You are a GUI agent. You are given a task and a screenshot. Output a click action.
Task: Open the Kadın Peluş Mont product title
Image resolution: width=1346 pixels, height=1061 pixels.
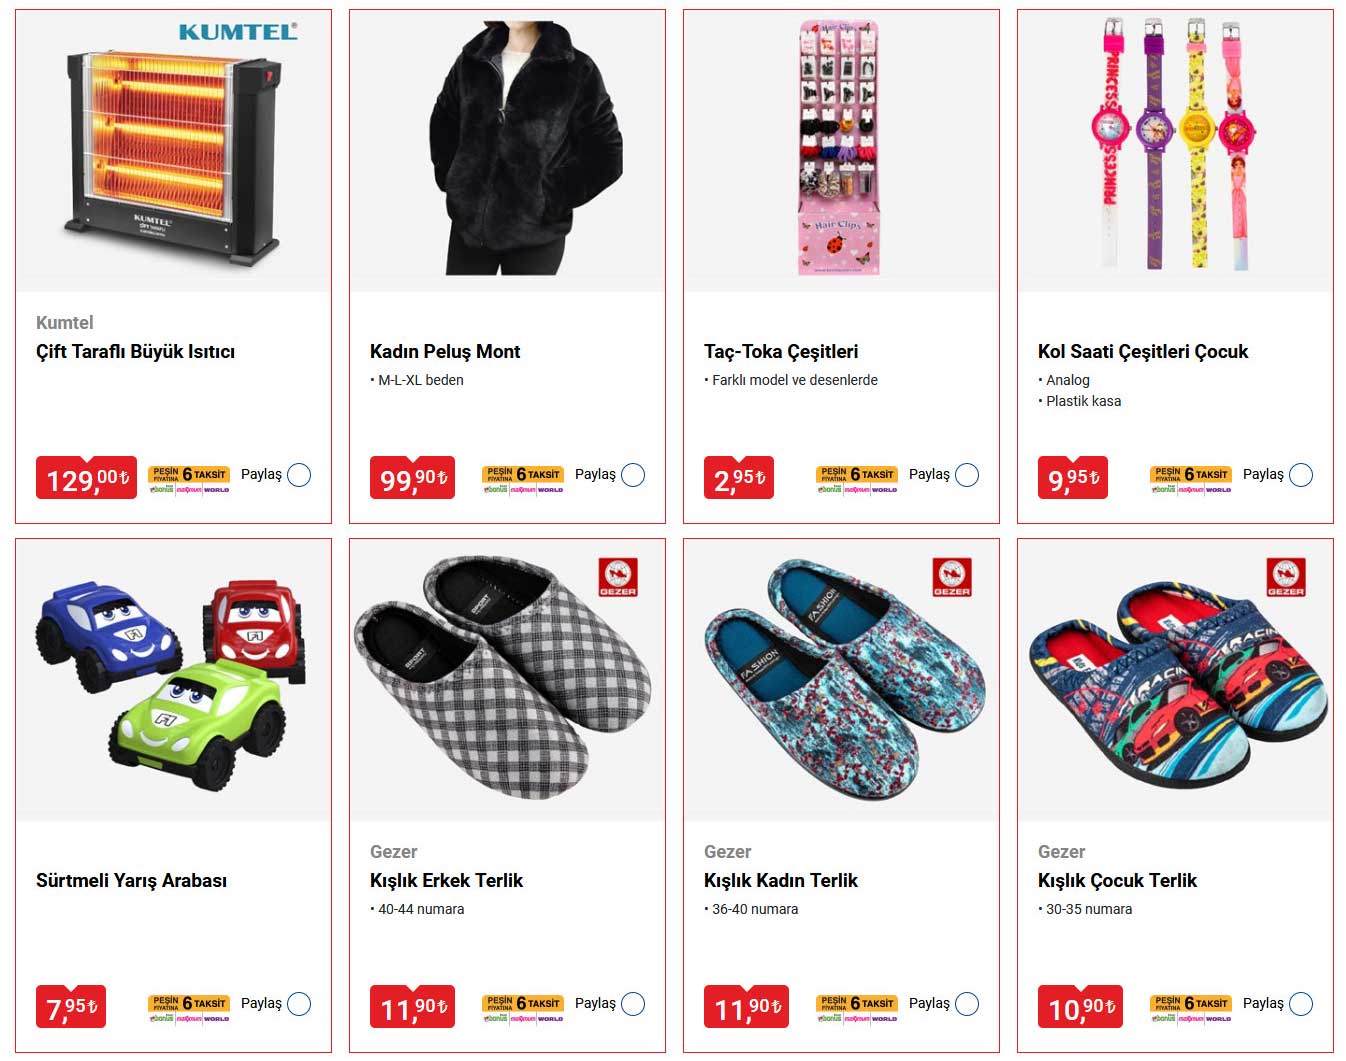pyautogui.click(x=445, y=351)
